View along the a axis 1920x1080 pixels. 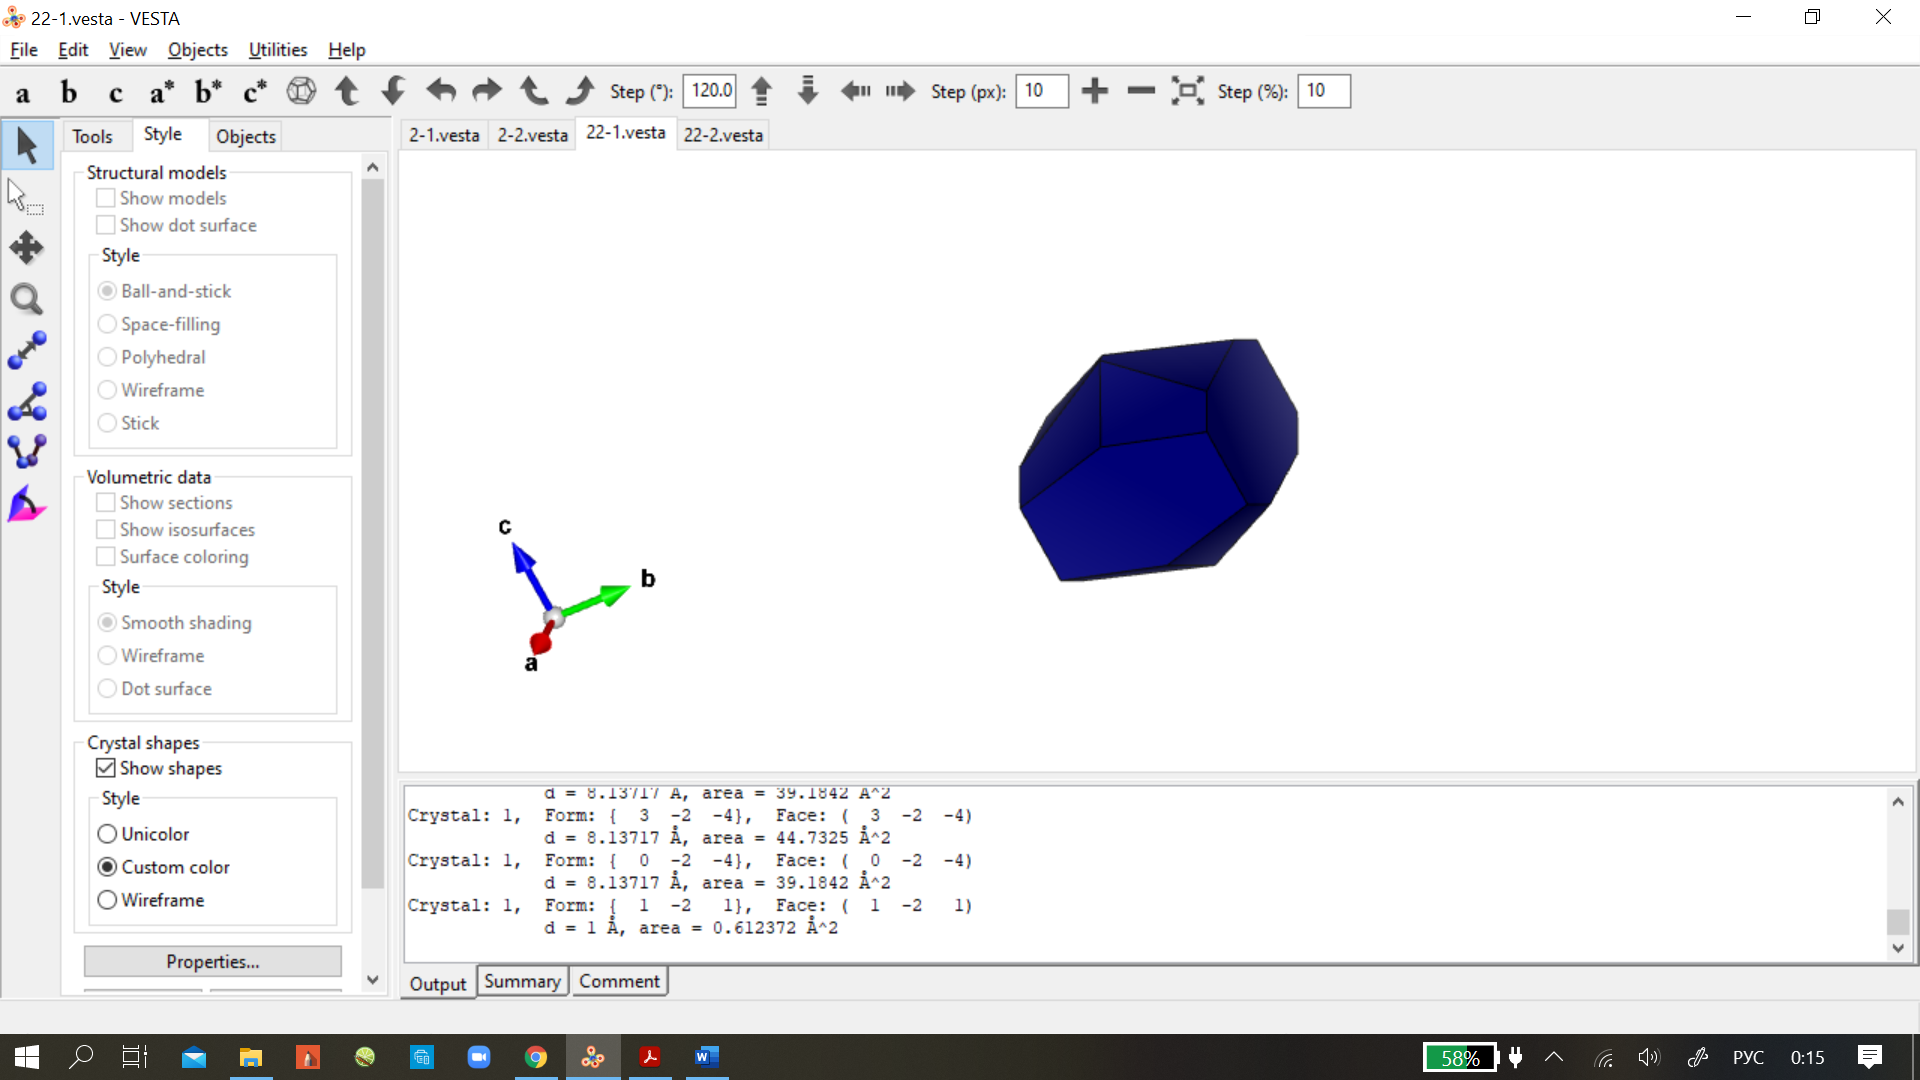point(23,92)
